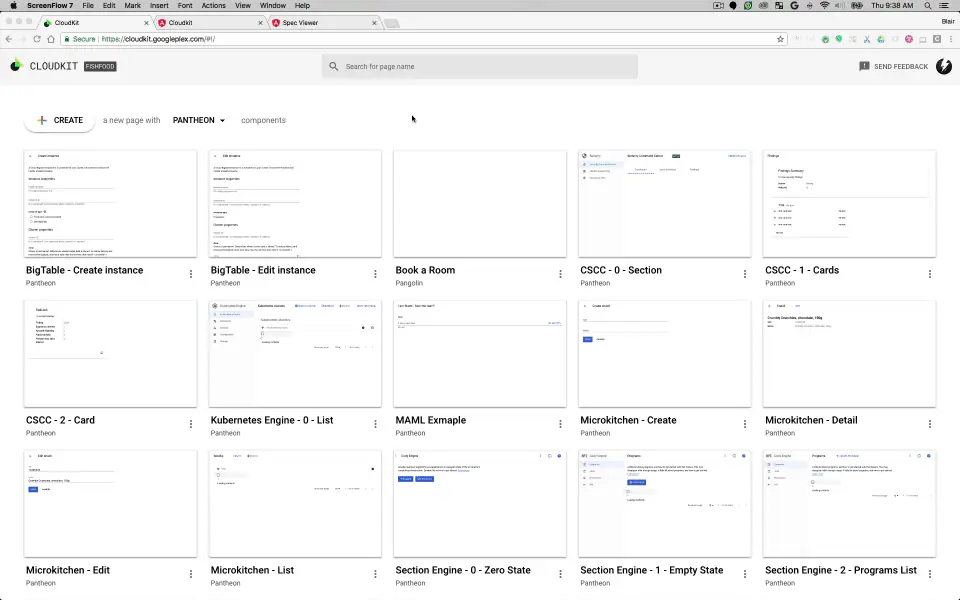
Task: Bookmark page with the star icon
Action: coord(780,39)
